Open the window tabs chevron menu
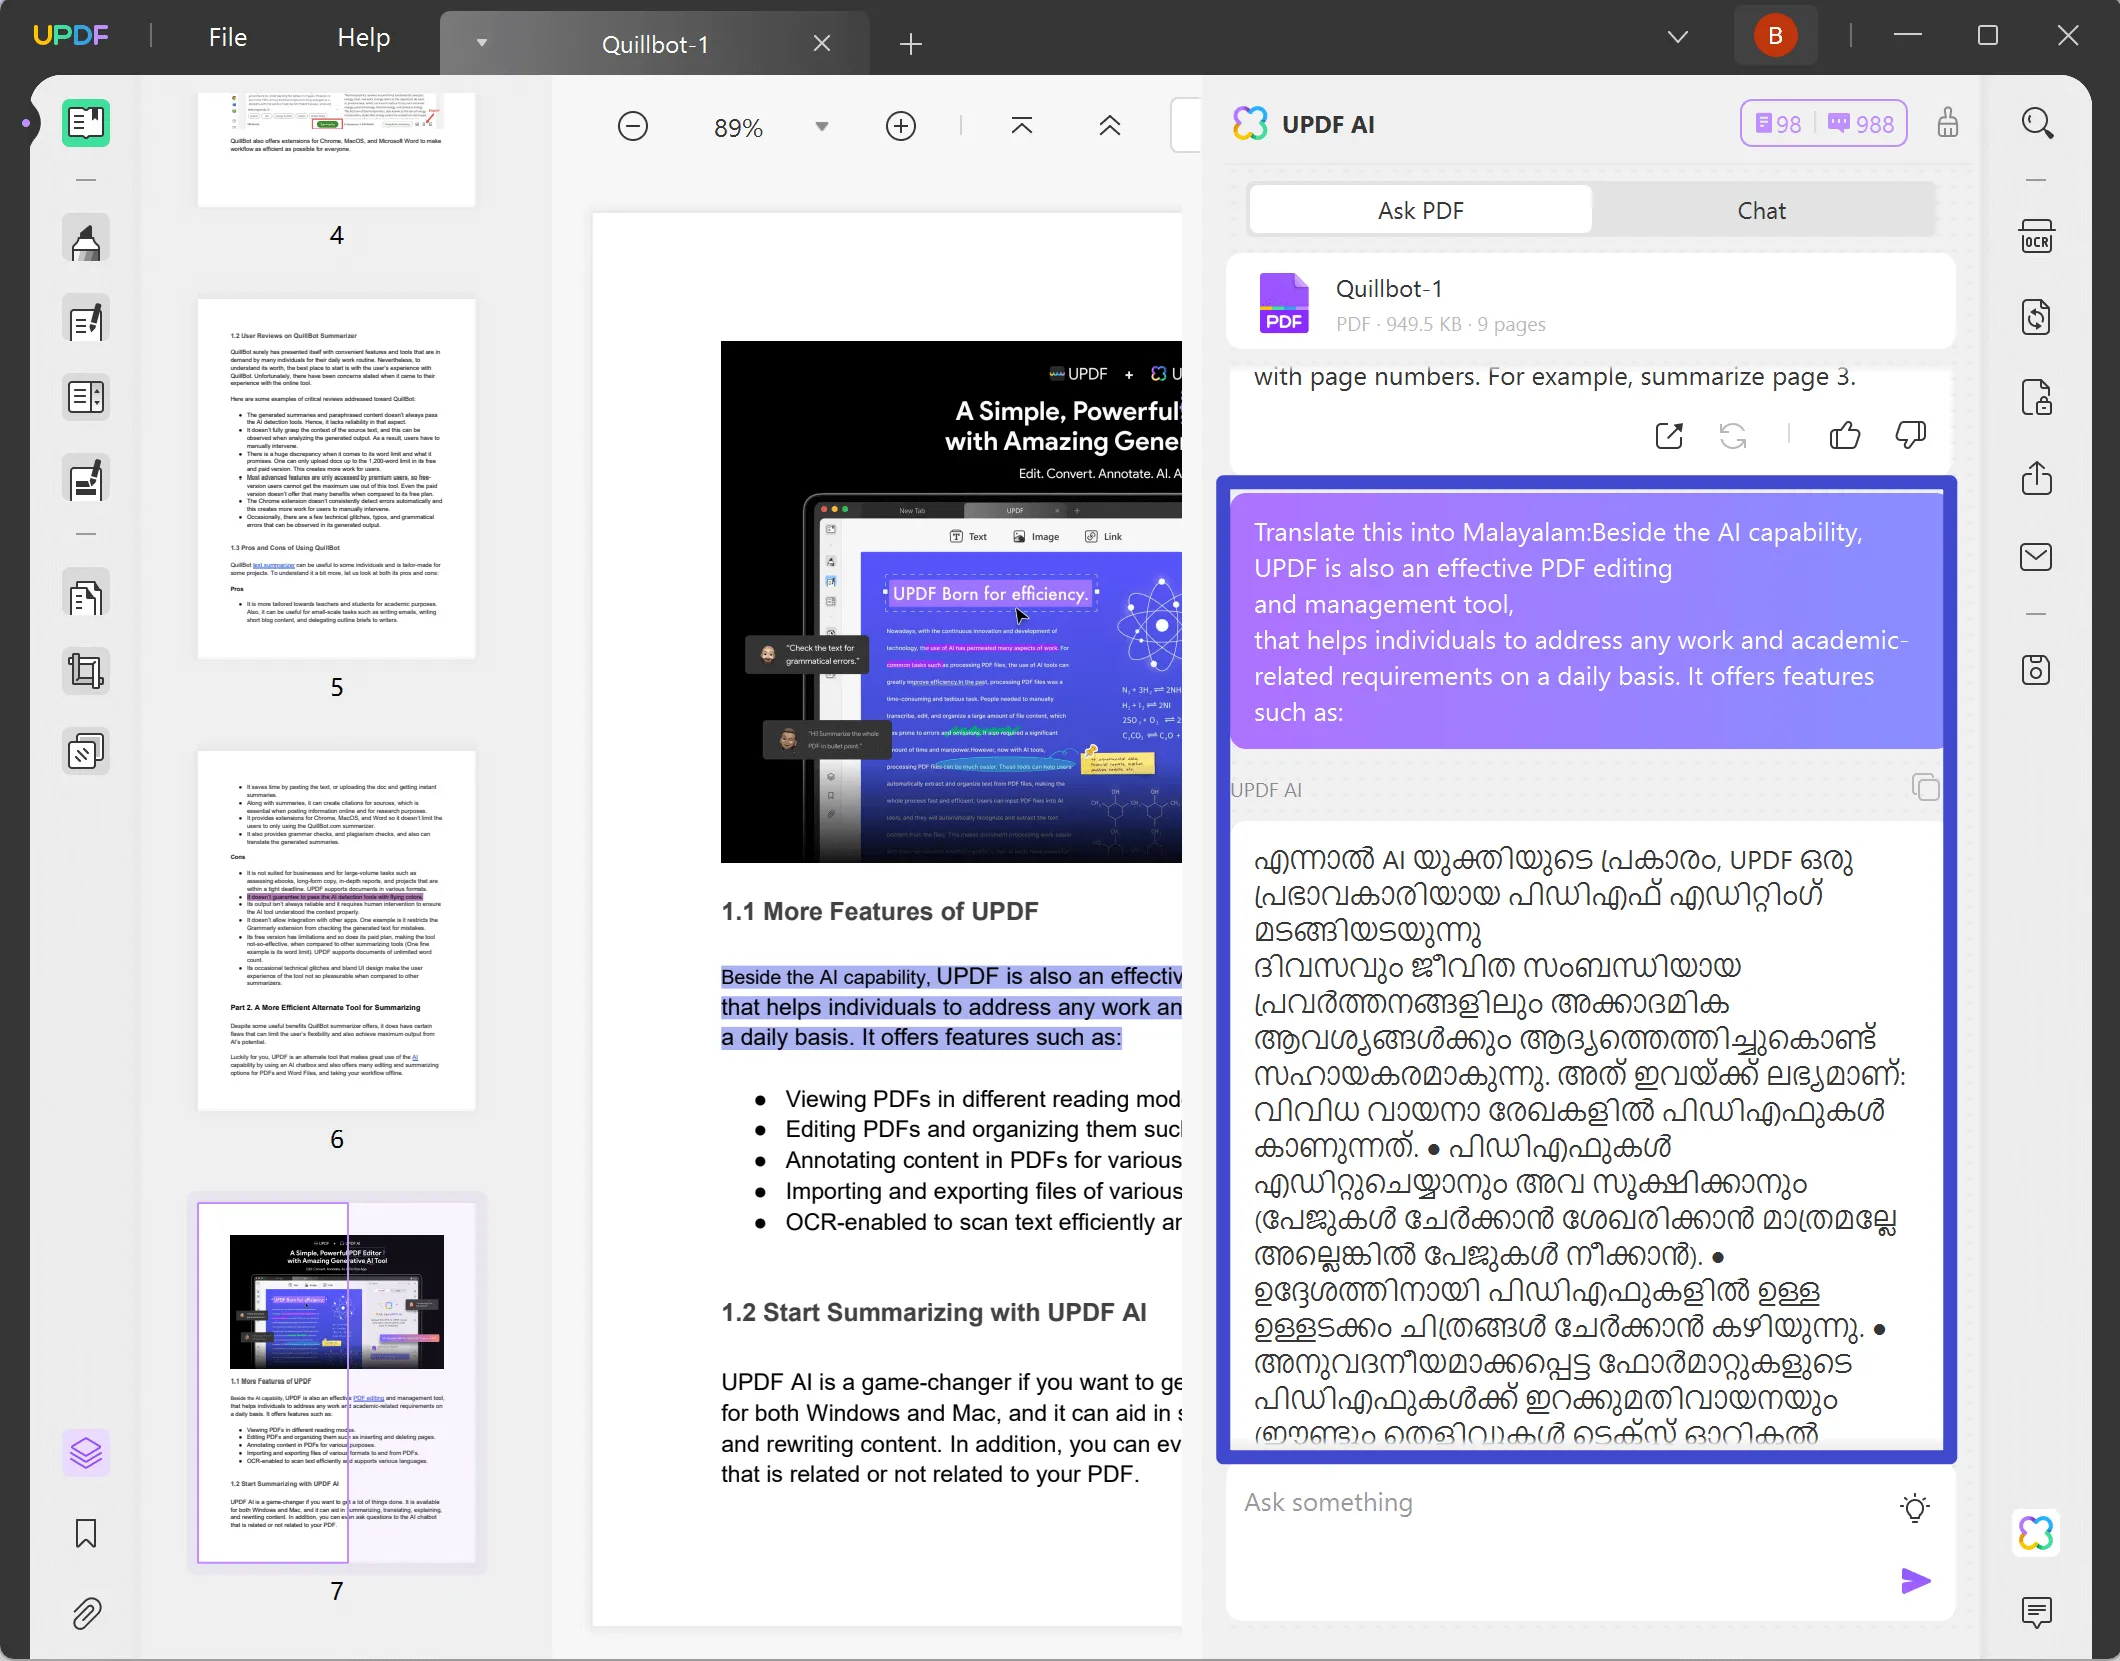 click(x=1678, y=37)
